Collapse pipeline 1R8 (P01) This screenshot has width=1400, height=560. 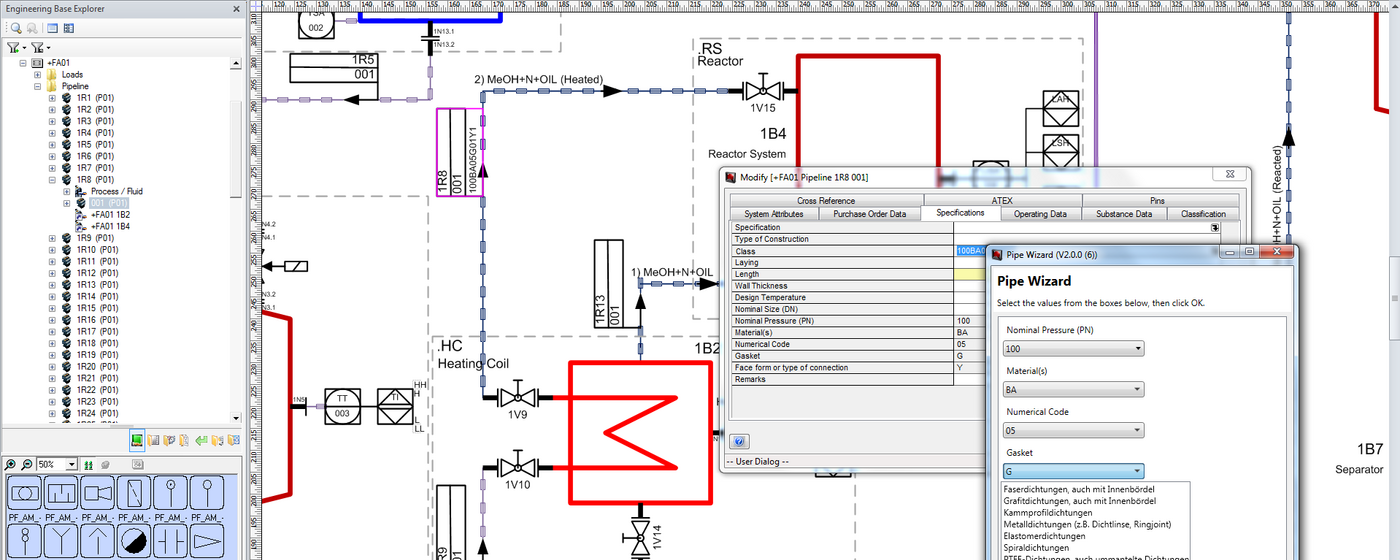pos(52,180)
